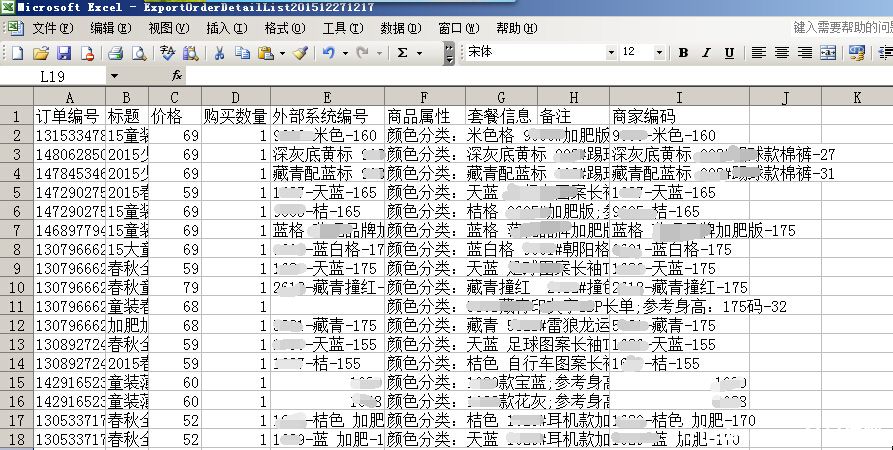The image size is (893, 450).
Task: Open Print Preview magnifier icon
Action: [x=138, y=53]
